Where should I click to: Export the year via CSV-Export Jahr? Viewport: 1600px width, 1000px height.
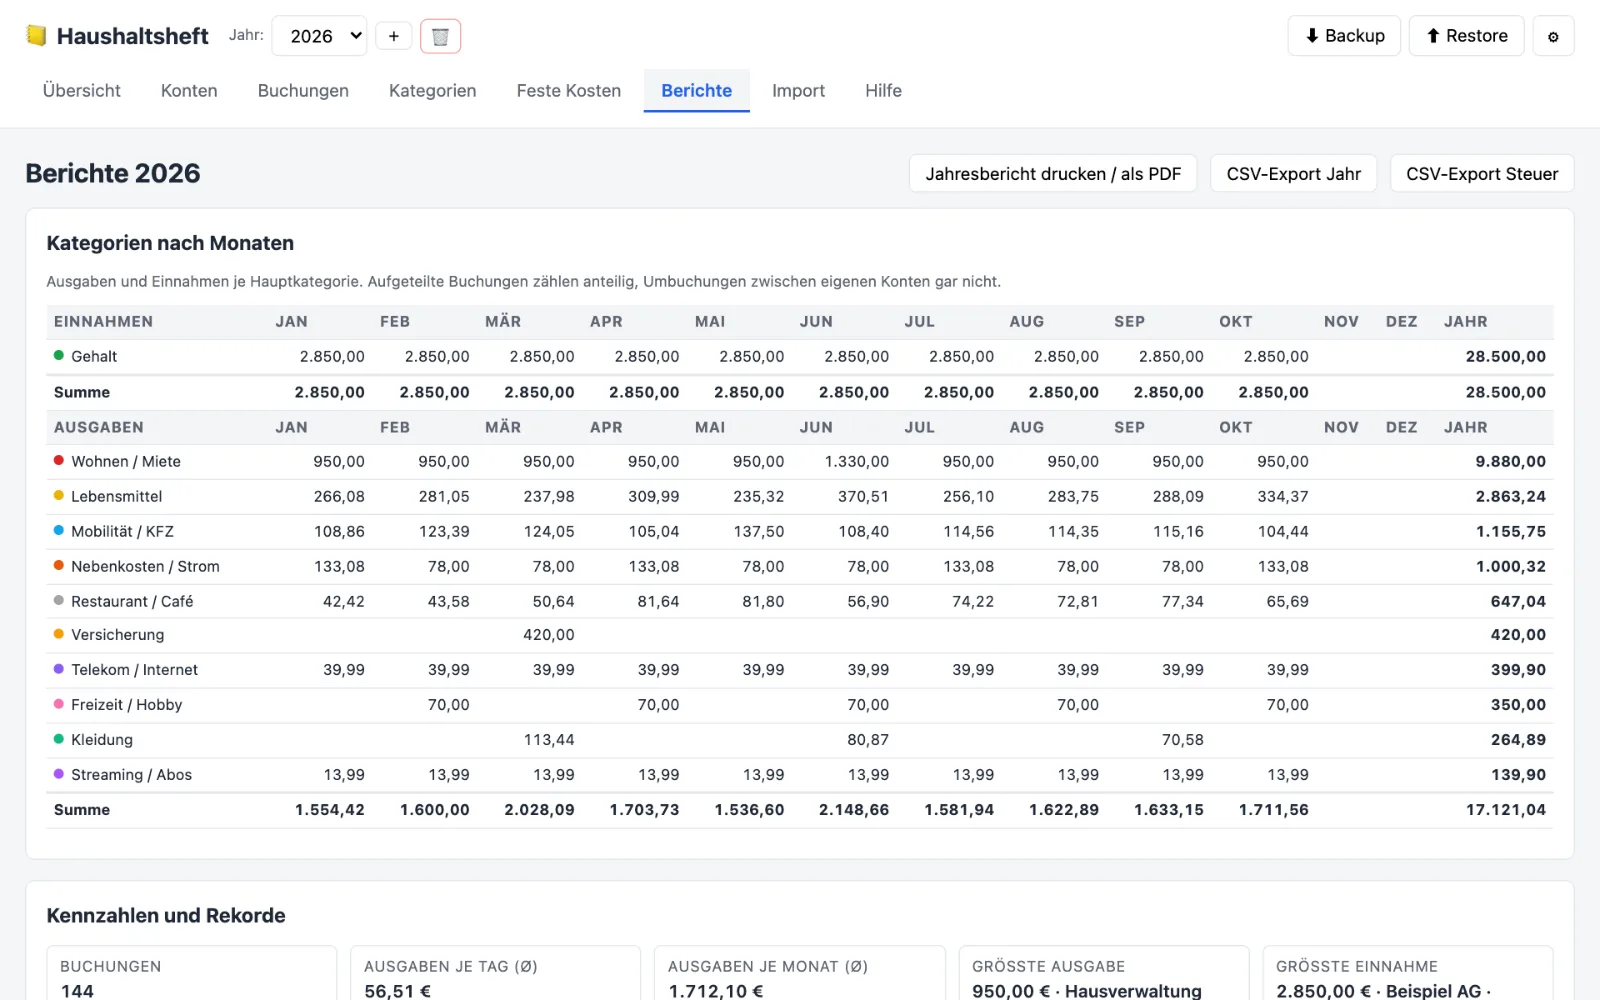coord(1293,173)
